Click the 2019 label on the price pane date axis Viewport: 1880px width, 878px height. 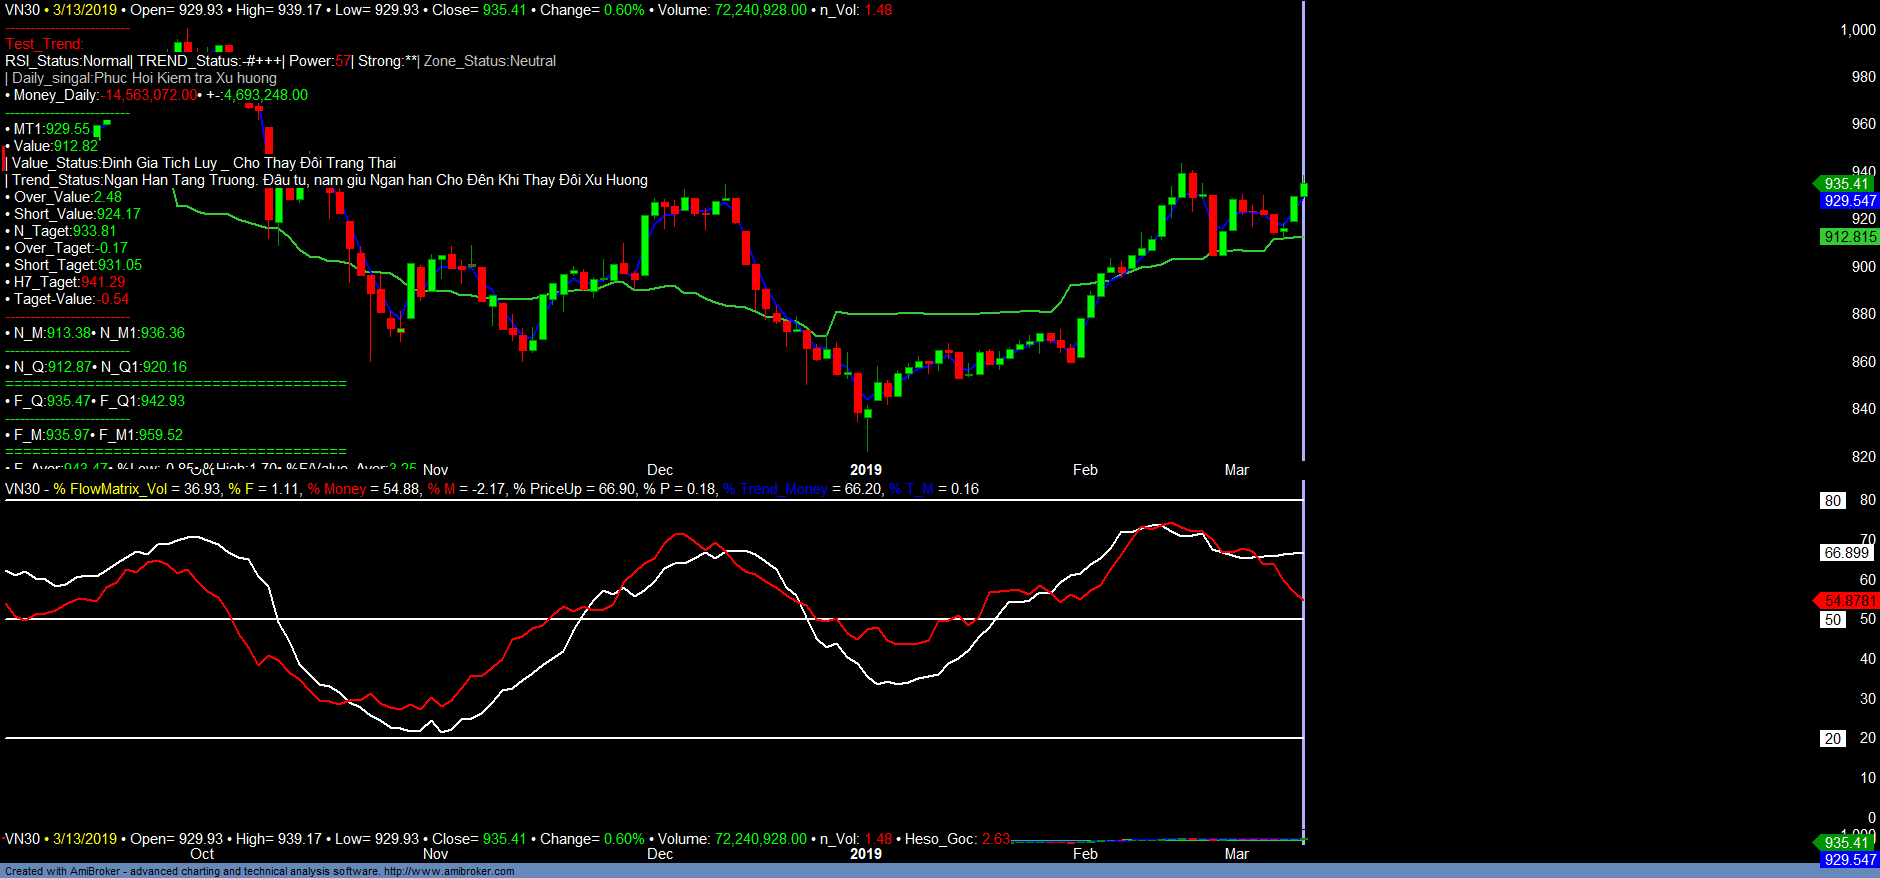pyautogui.click(x=865, y=470)
